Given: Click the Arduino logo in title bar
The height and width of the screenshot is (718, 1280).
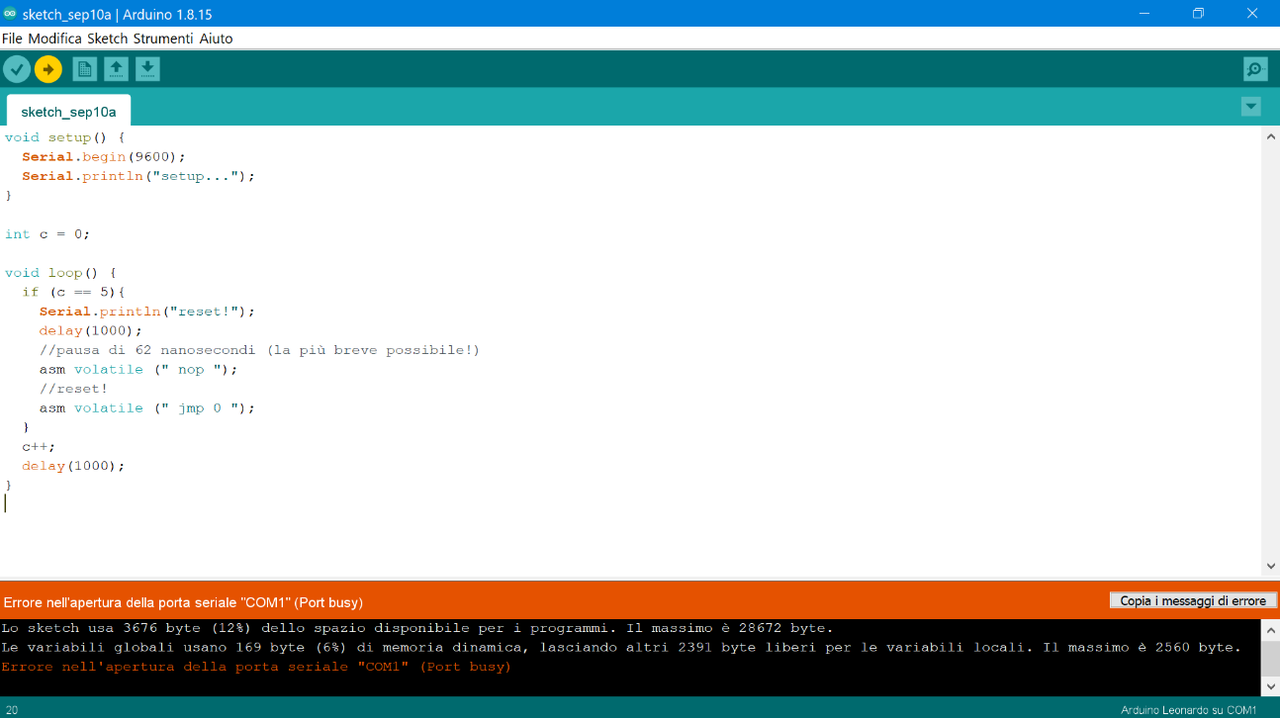Looking at the screenshot, I should [x=10, y=14].
